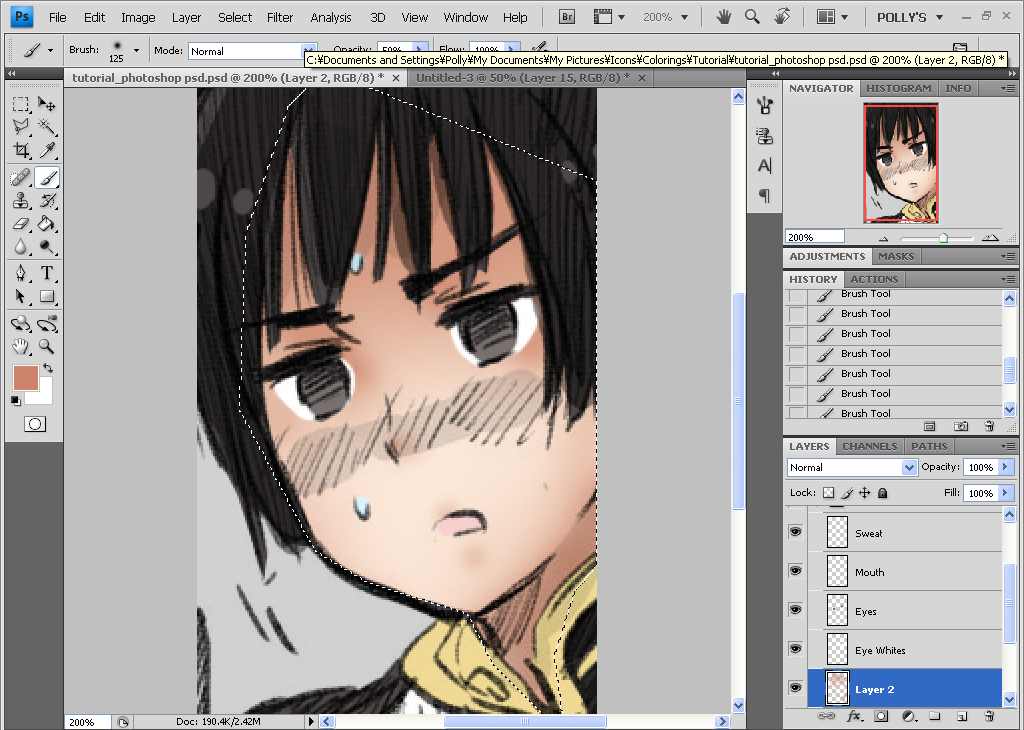Switch to the Histogram tab

(x=898, y=88)
